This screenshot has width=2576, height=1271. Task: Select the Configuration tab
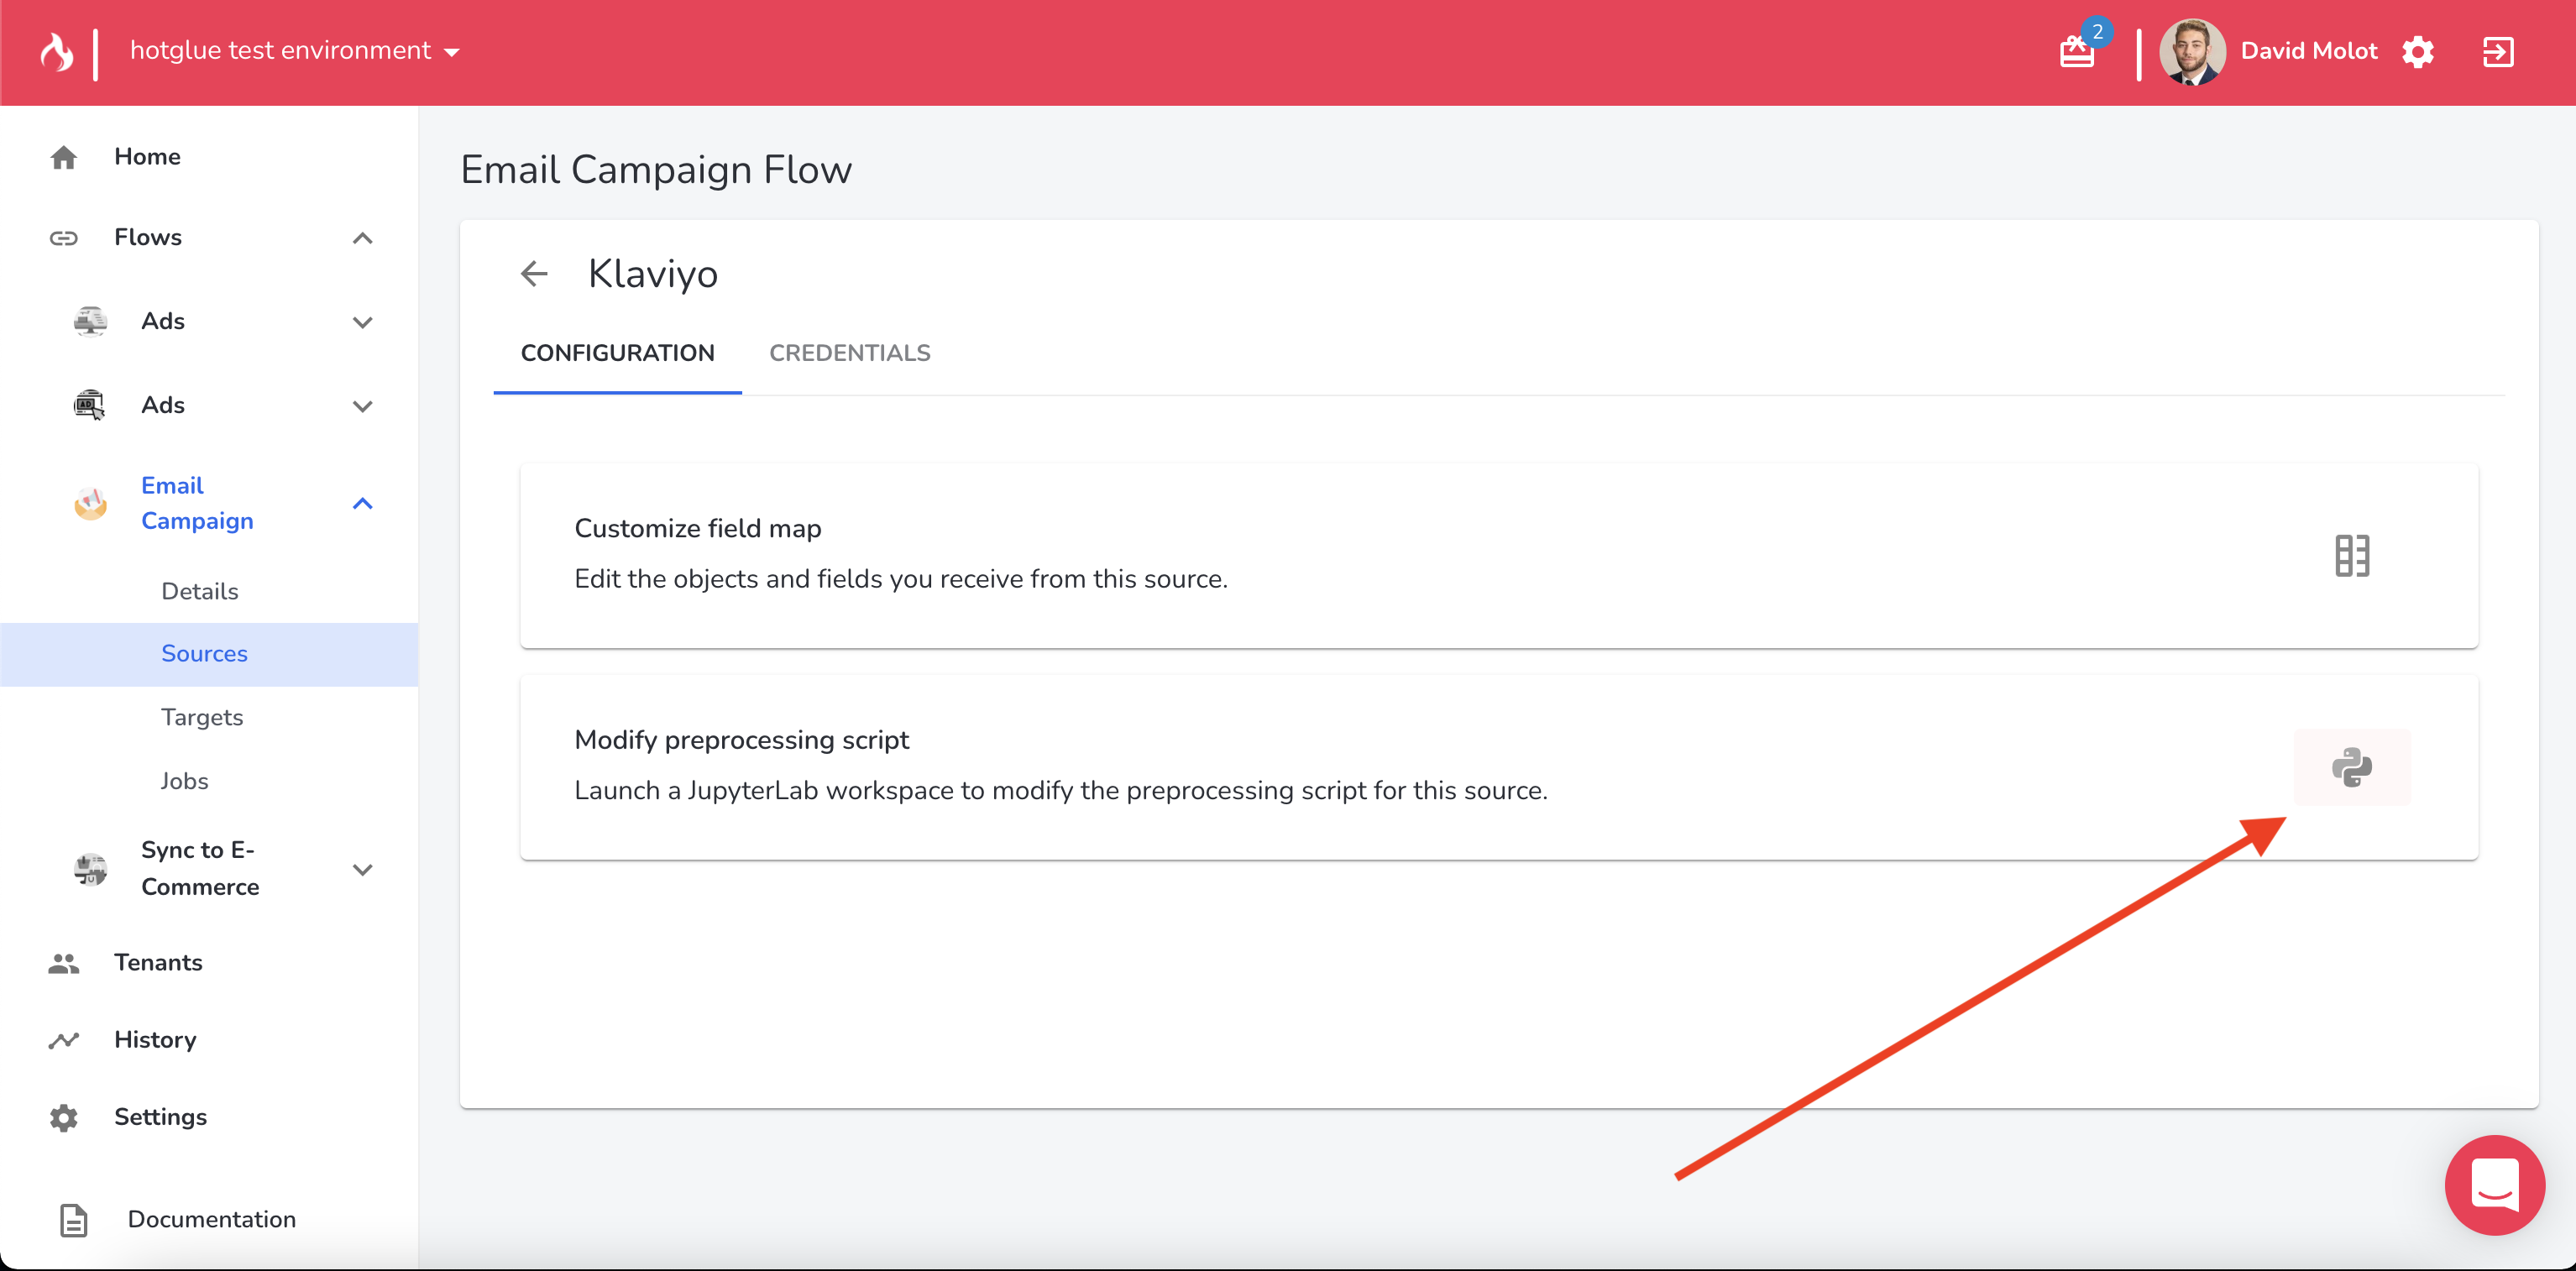click(617, 353)
